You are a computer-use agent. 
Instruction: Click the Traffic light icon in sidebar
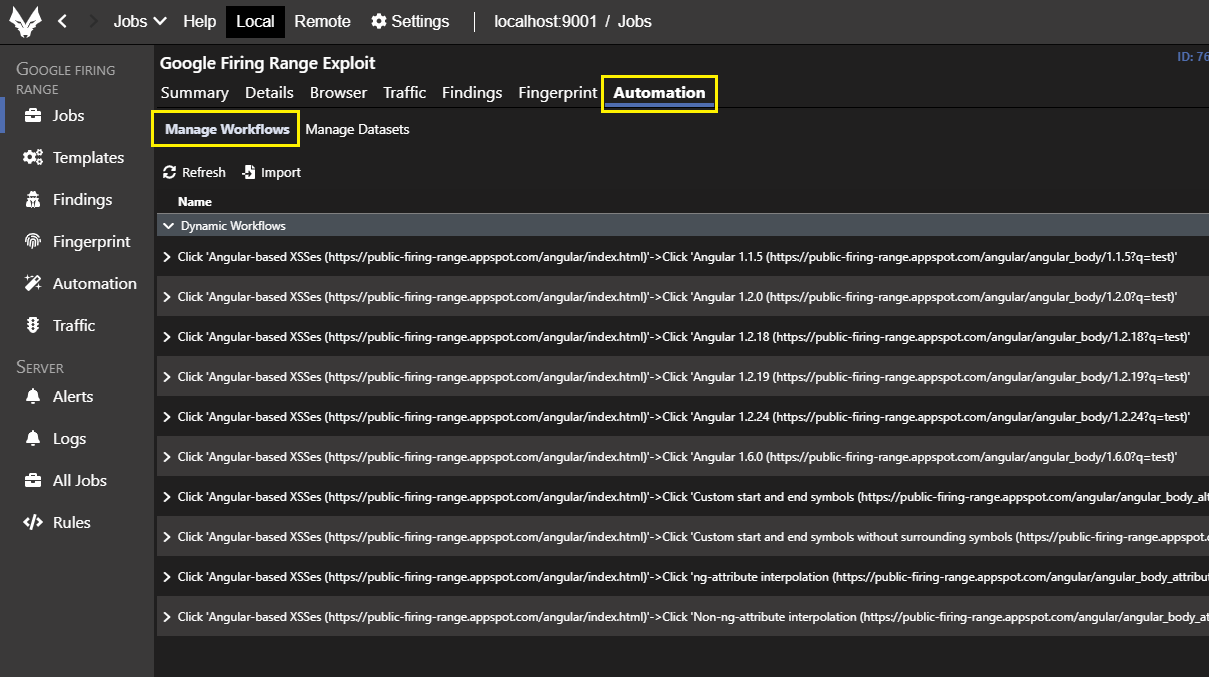[x=33, y=326]
